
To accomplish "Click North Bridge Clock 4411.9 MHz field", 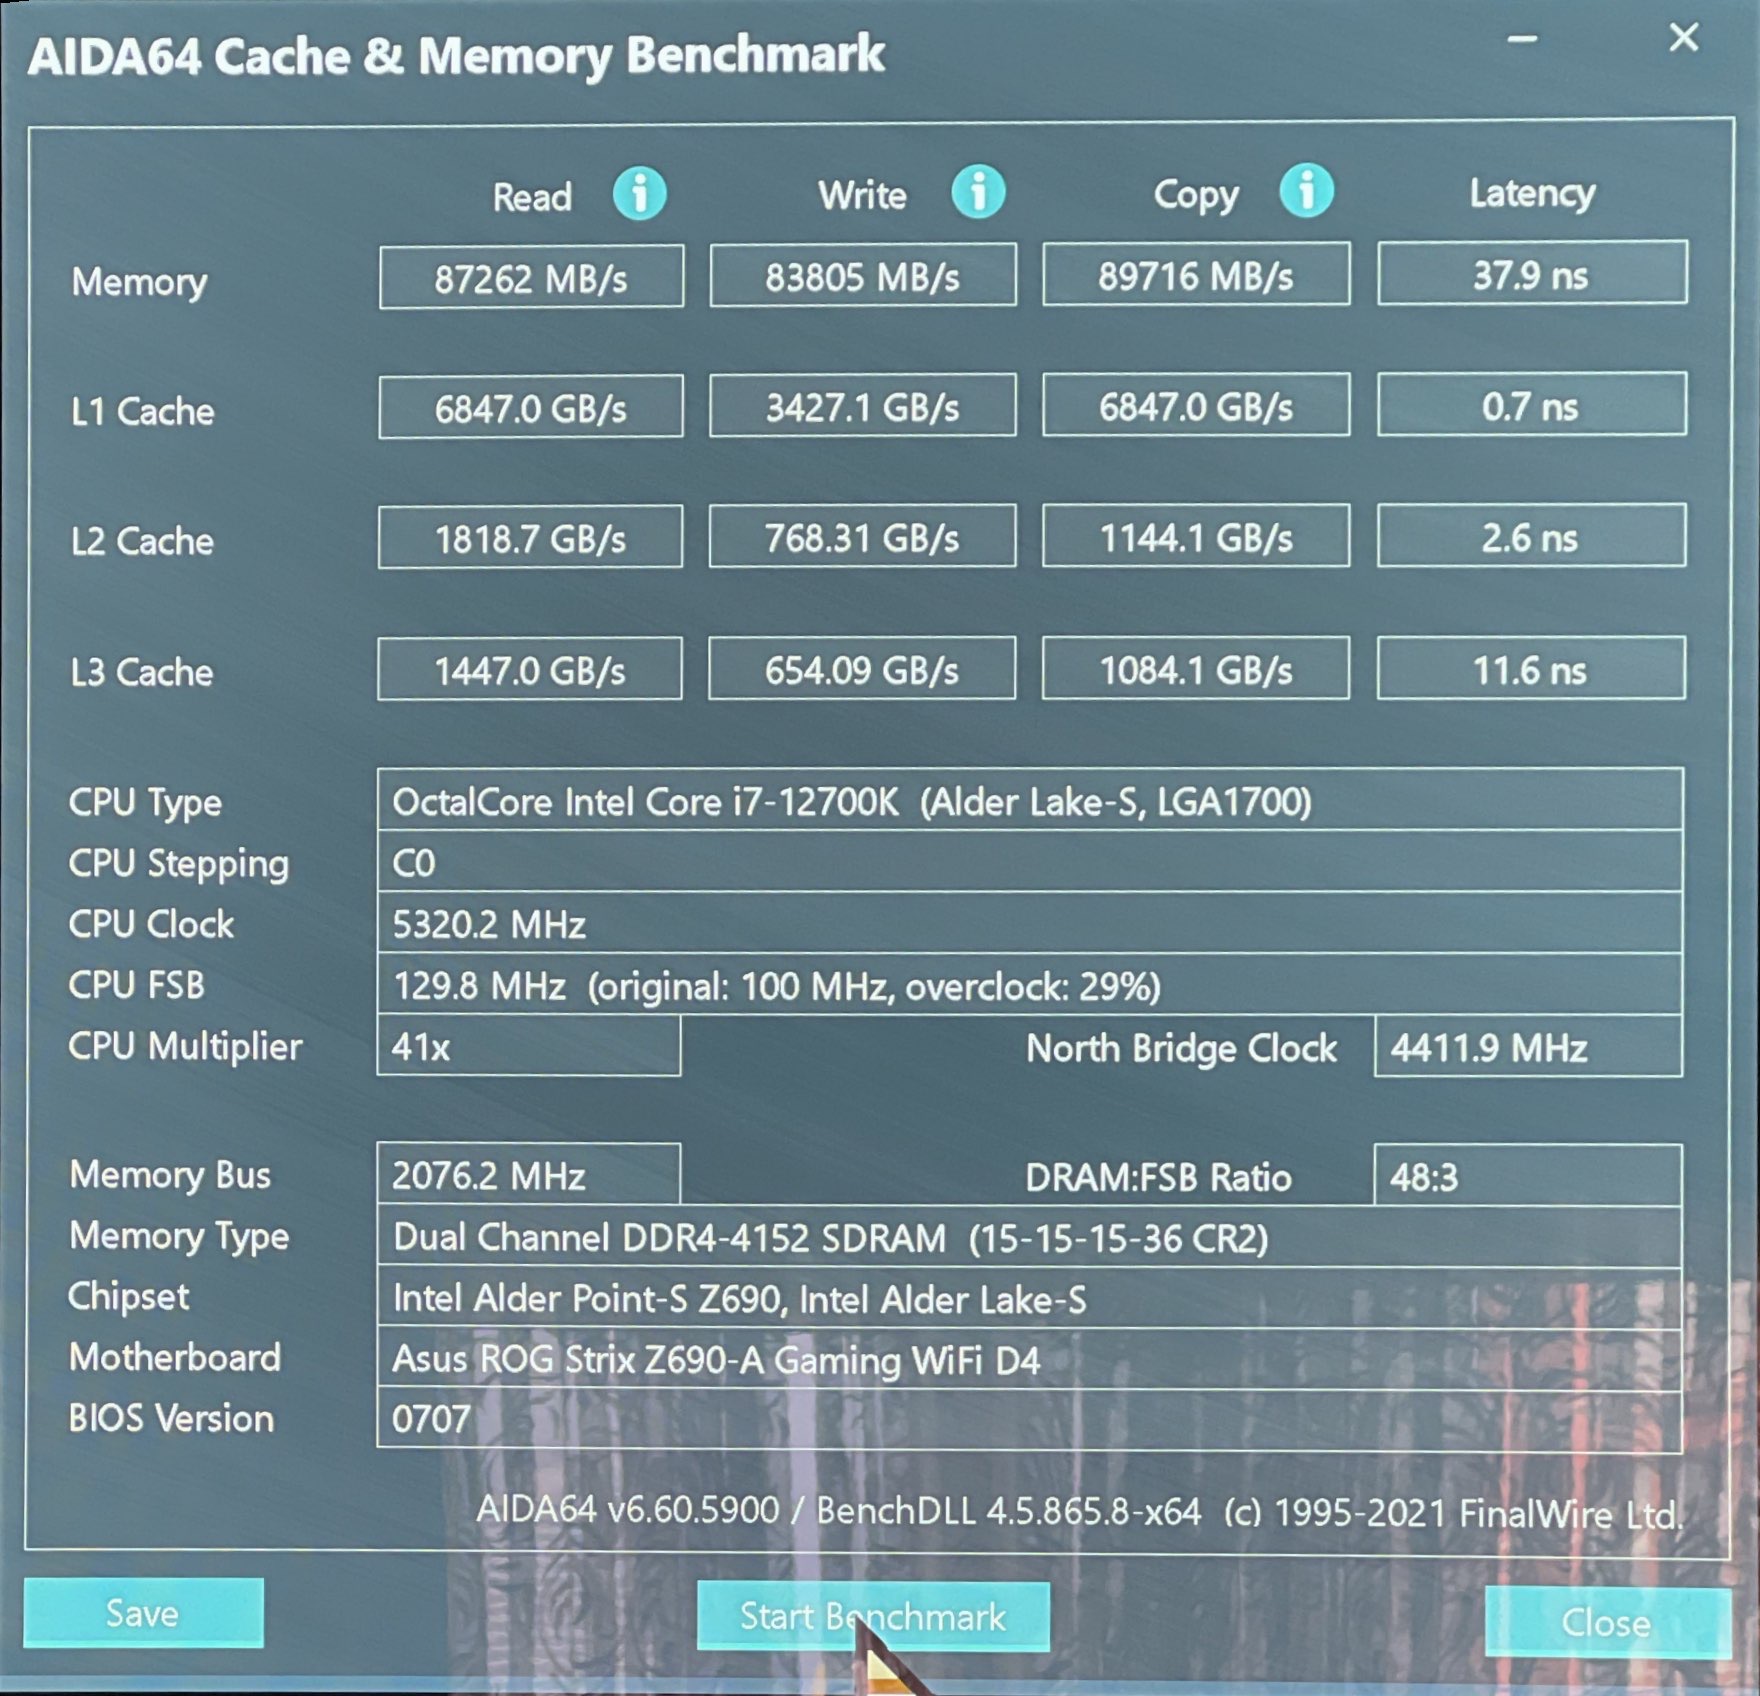I will tap(1529, 1046).
